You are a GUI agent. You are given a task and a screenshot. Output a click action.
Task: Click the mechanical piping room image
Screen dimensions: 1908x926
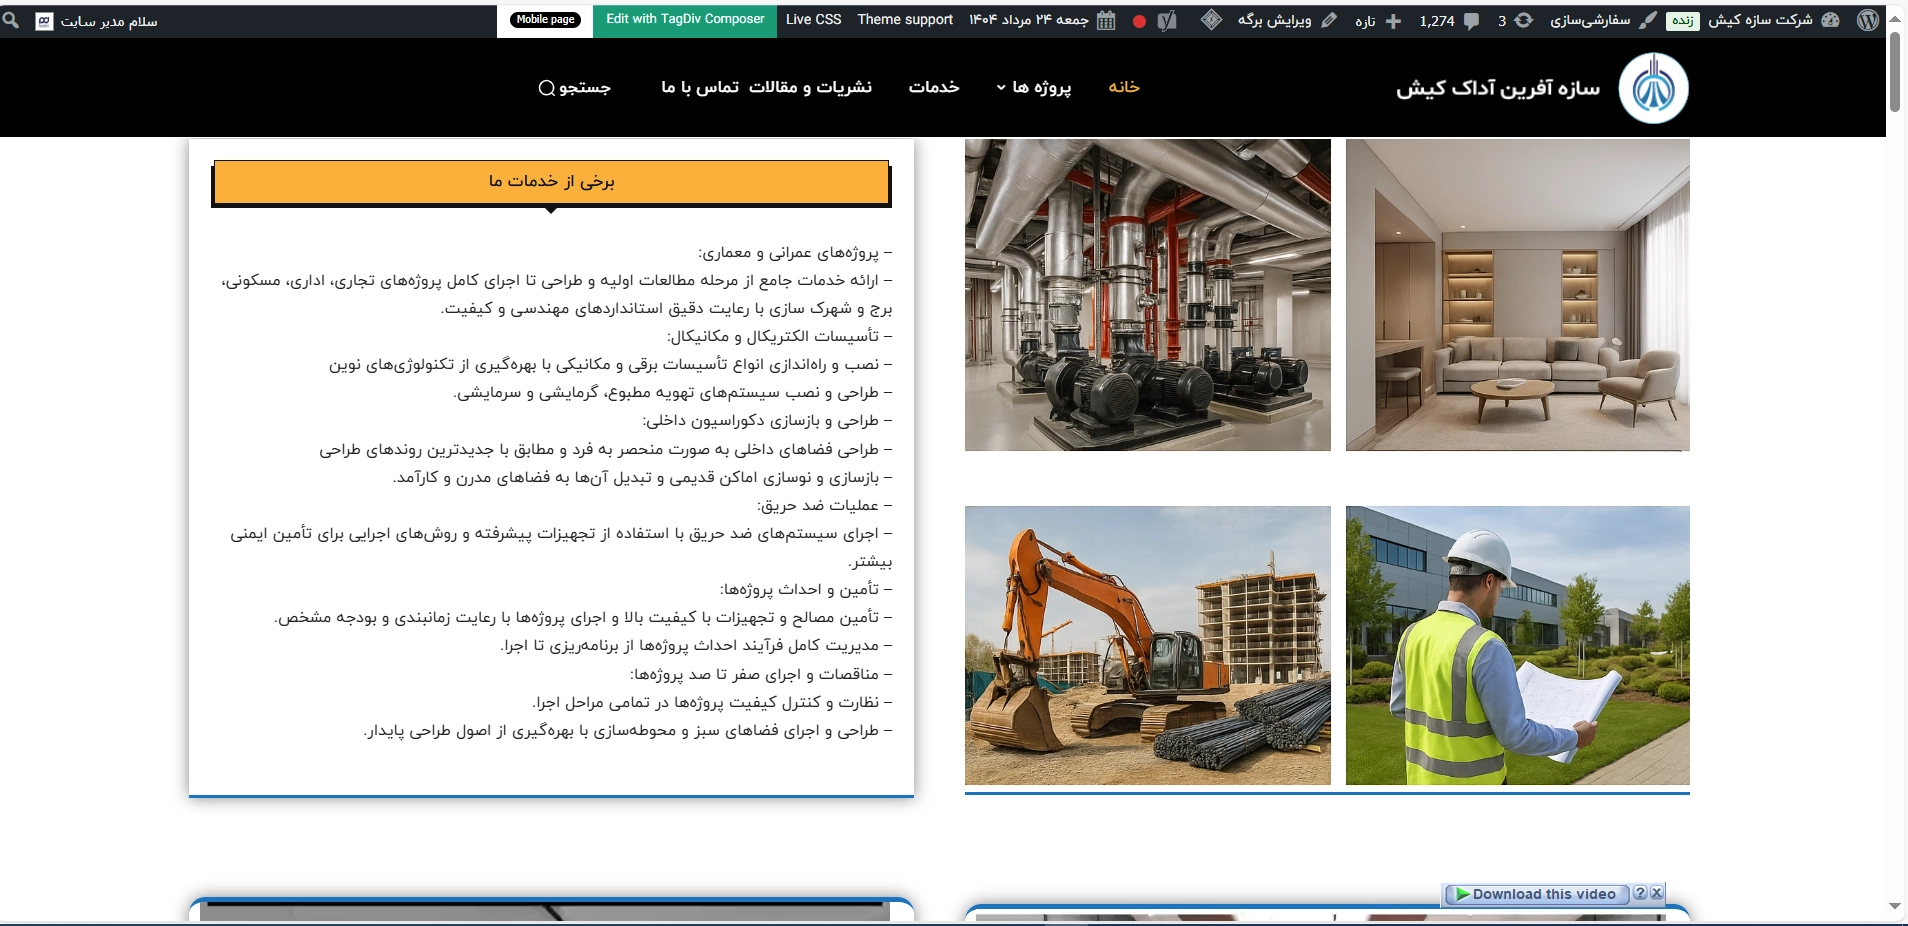coord(1147,295)
